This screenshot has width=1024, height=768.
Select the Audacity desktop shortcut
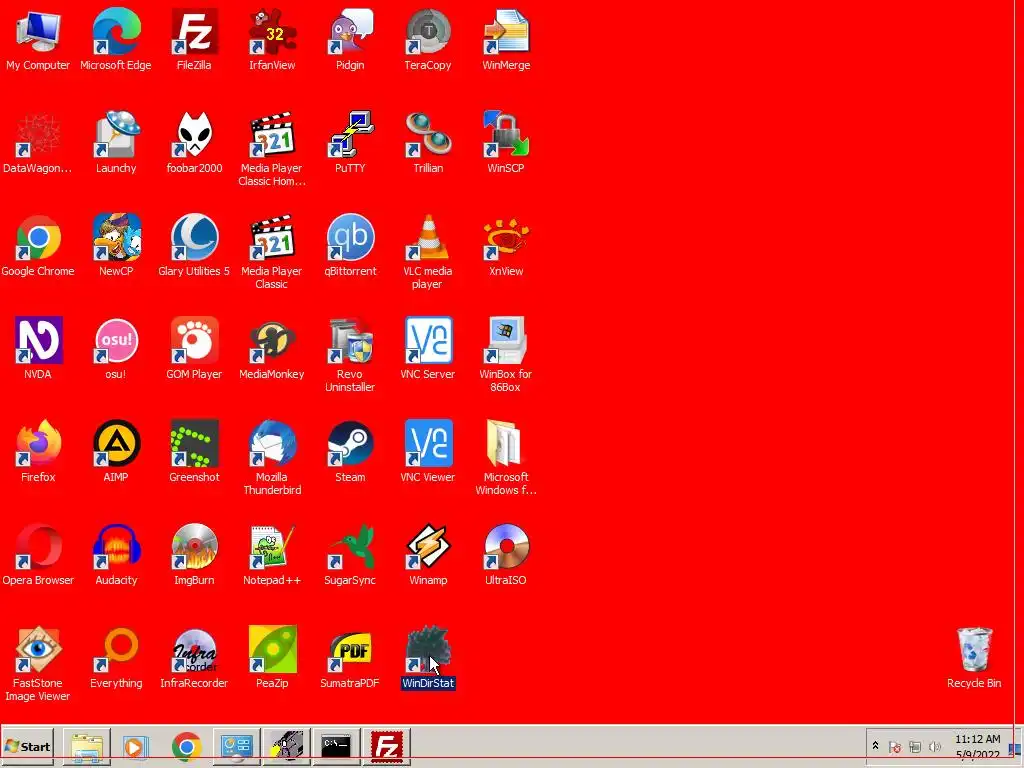coord(116,547)
